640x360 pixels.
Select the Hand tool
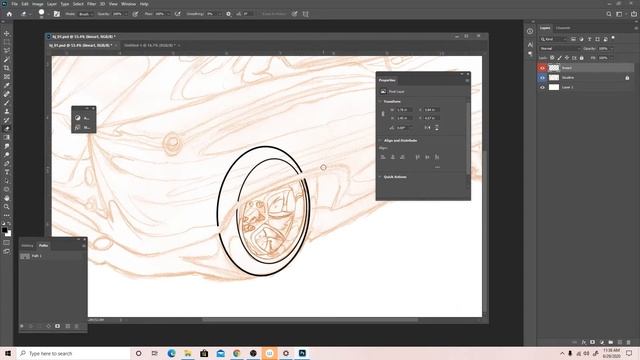(x=7, y=198)
